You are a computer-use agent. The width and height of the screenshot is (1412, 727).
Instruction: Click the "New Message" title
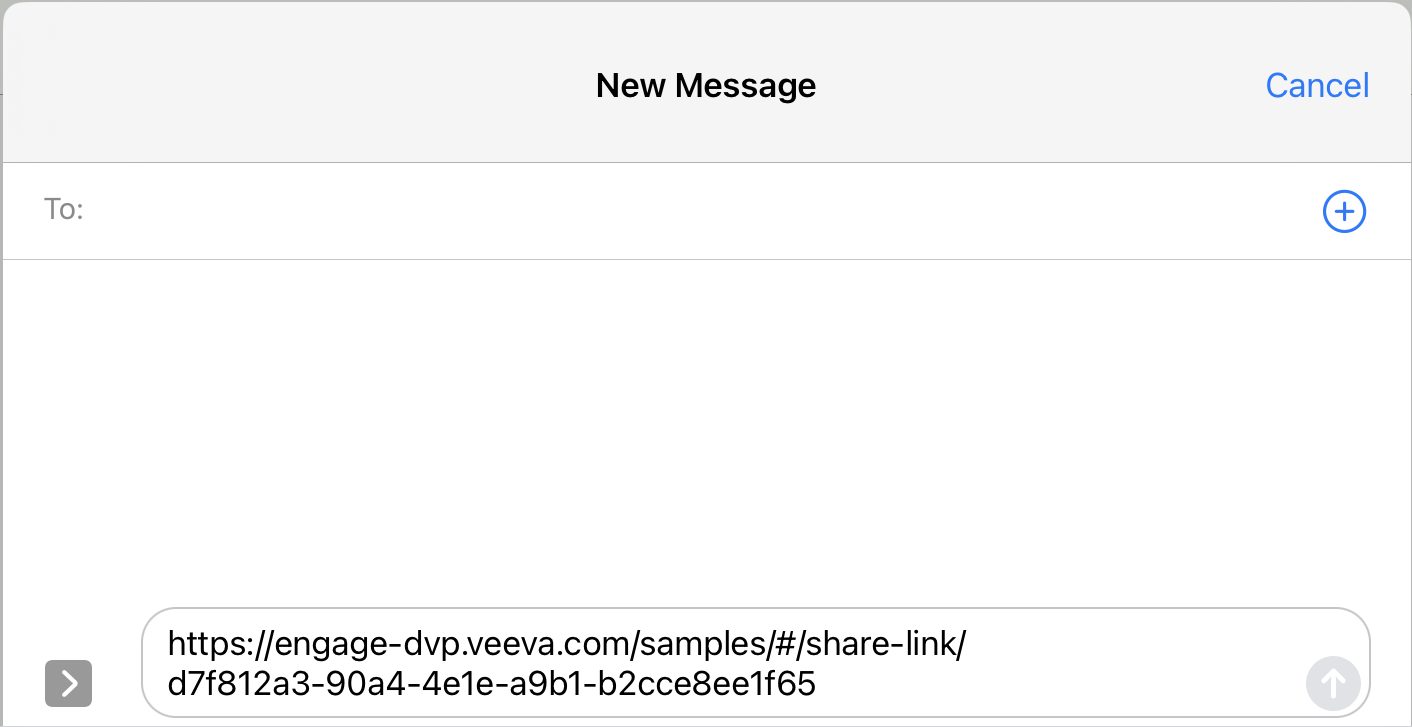(705, 86)
